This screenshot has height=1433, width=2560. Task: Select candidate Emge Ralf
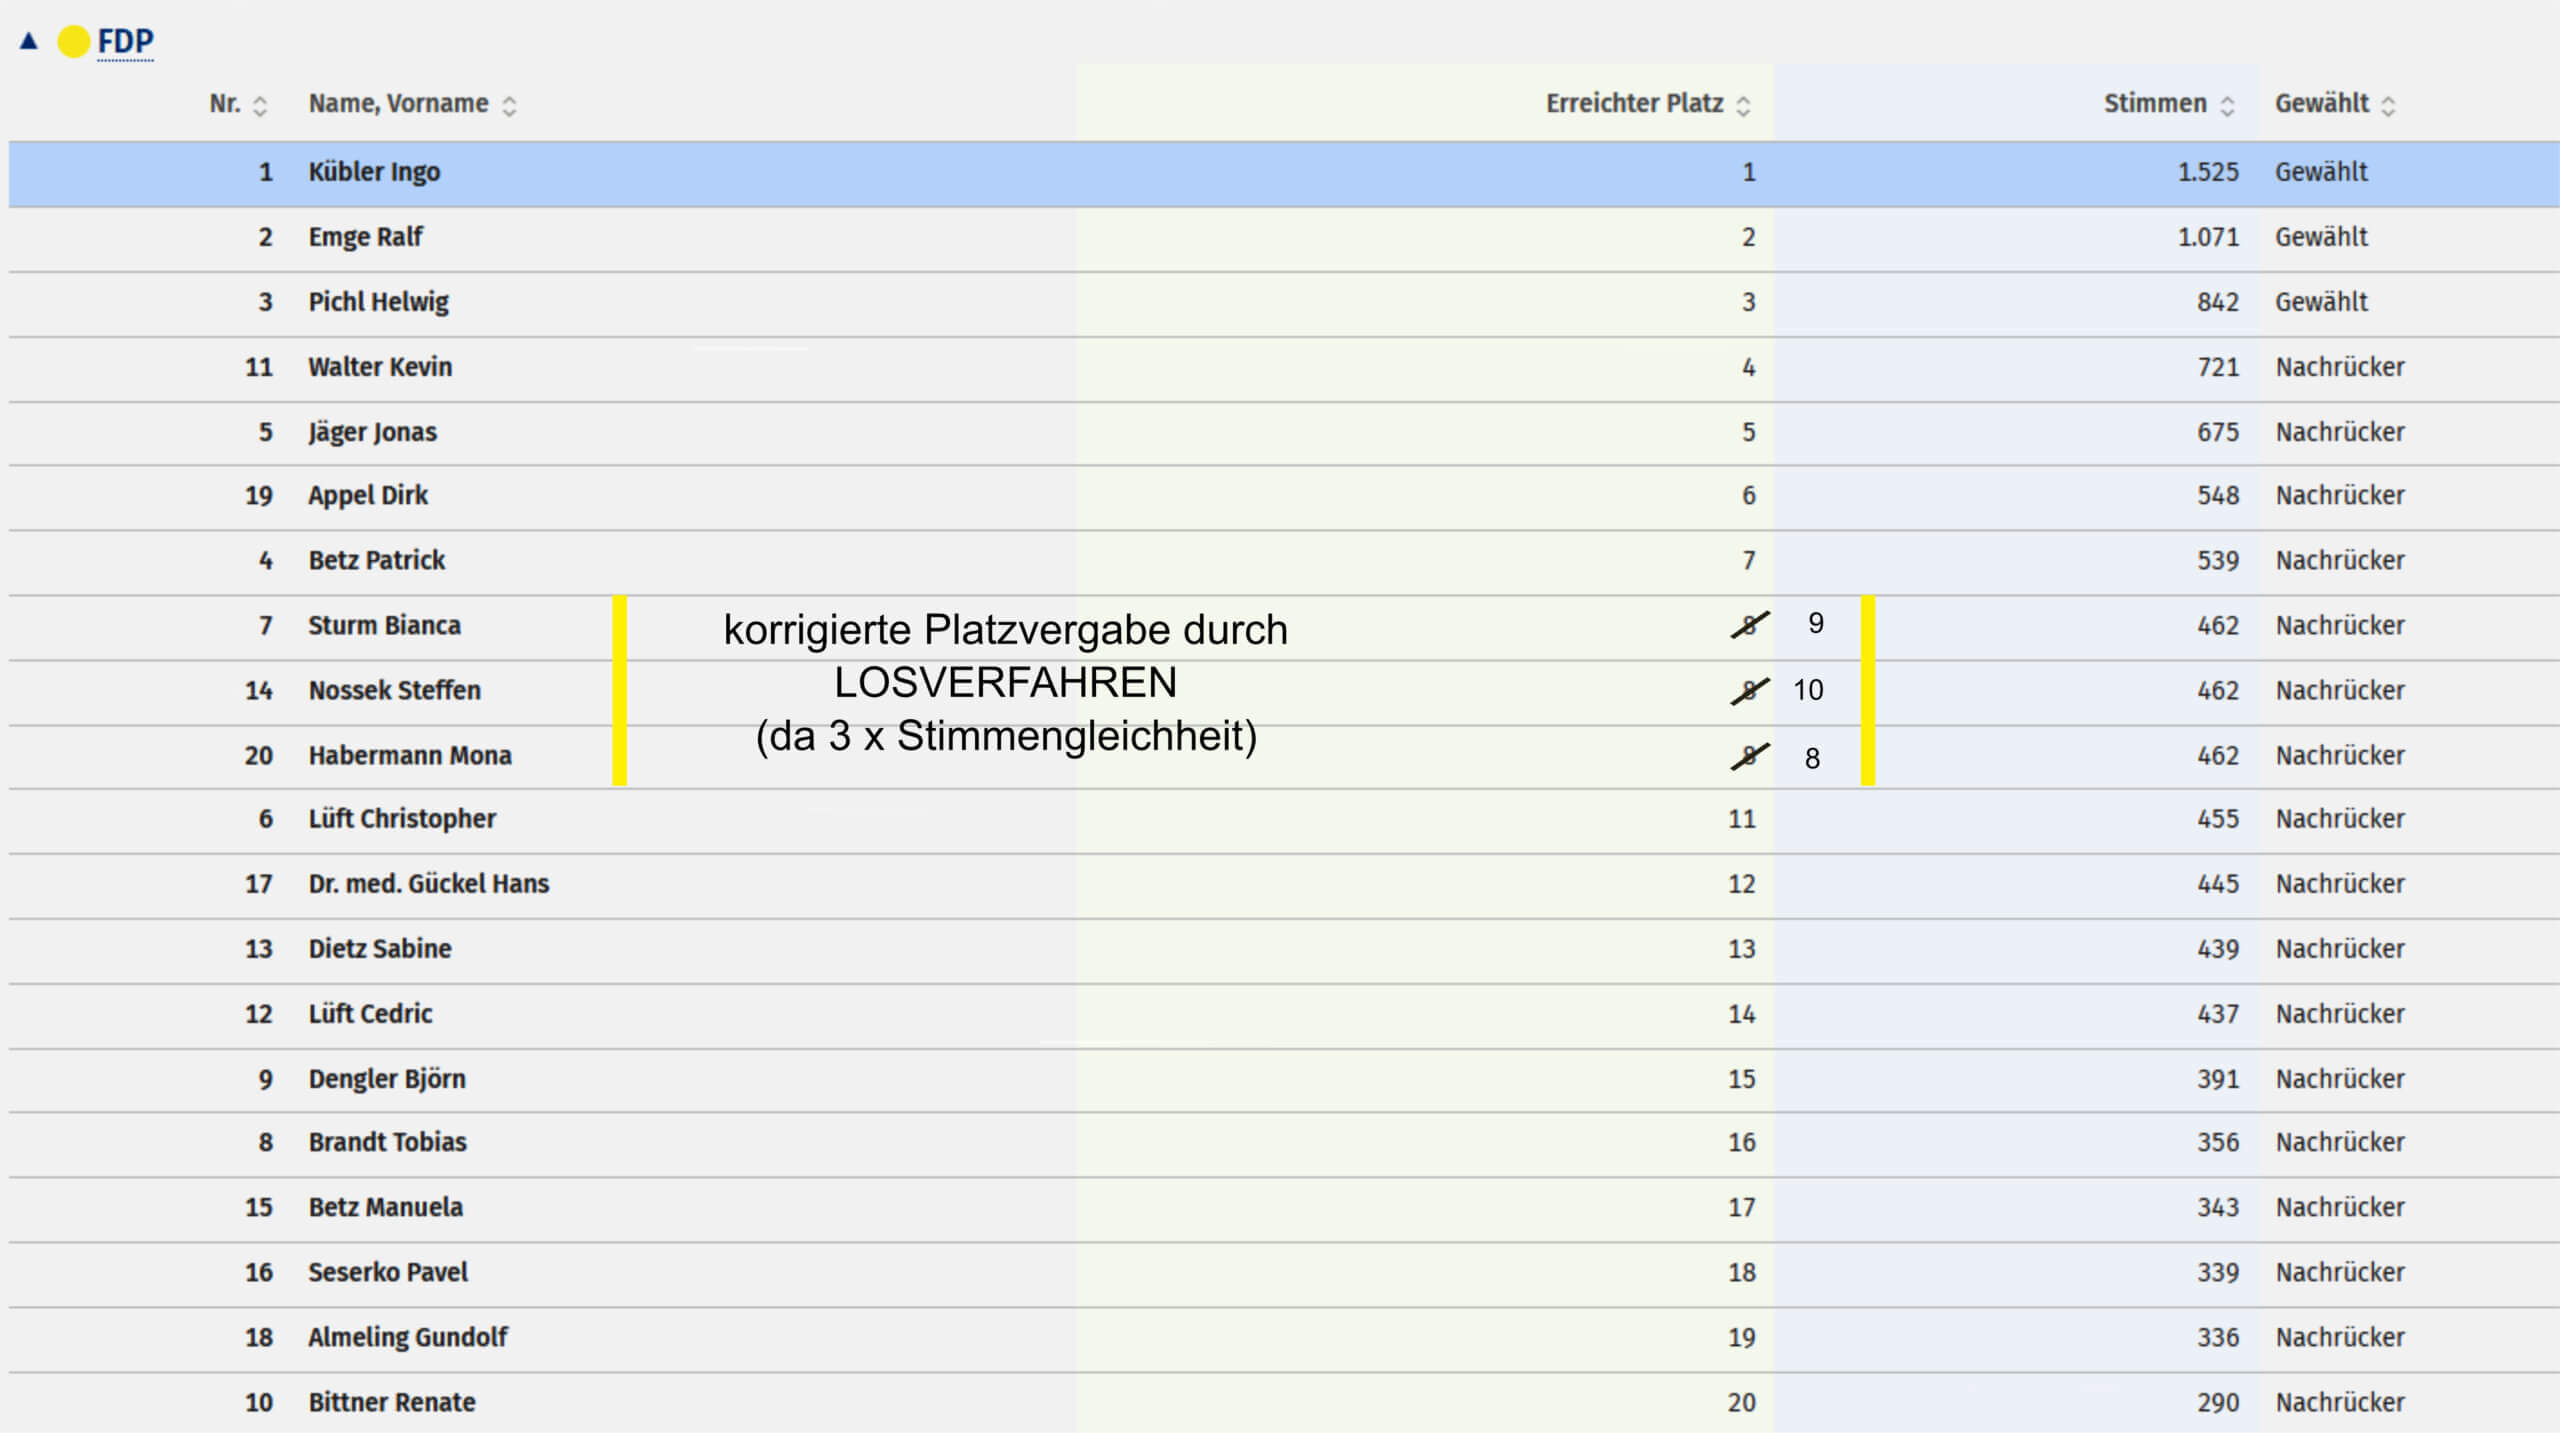365,237
